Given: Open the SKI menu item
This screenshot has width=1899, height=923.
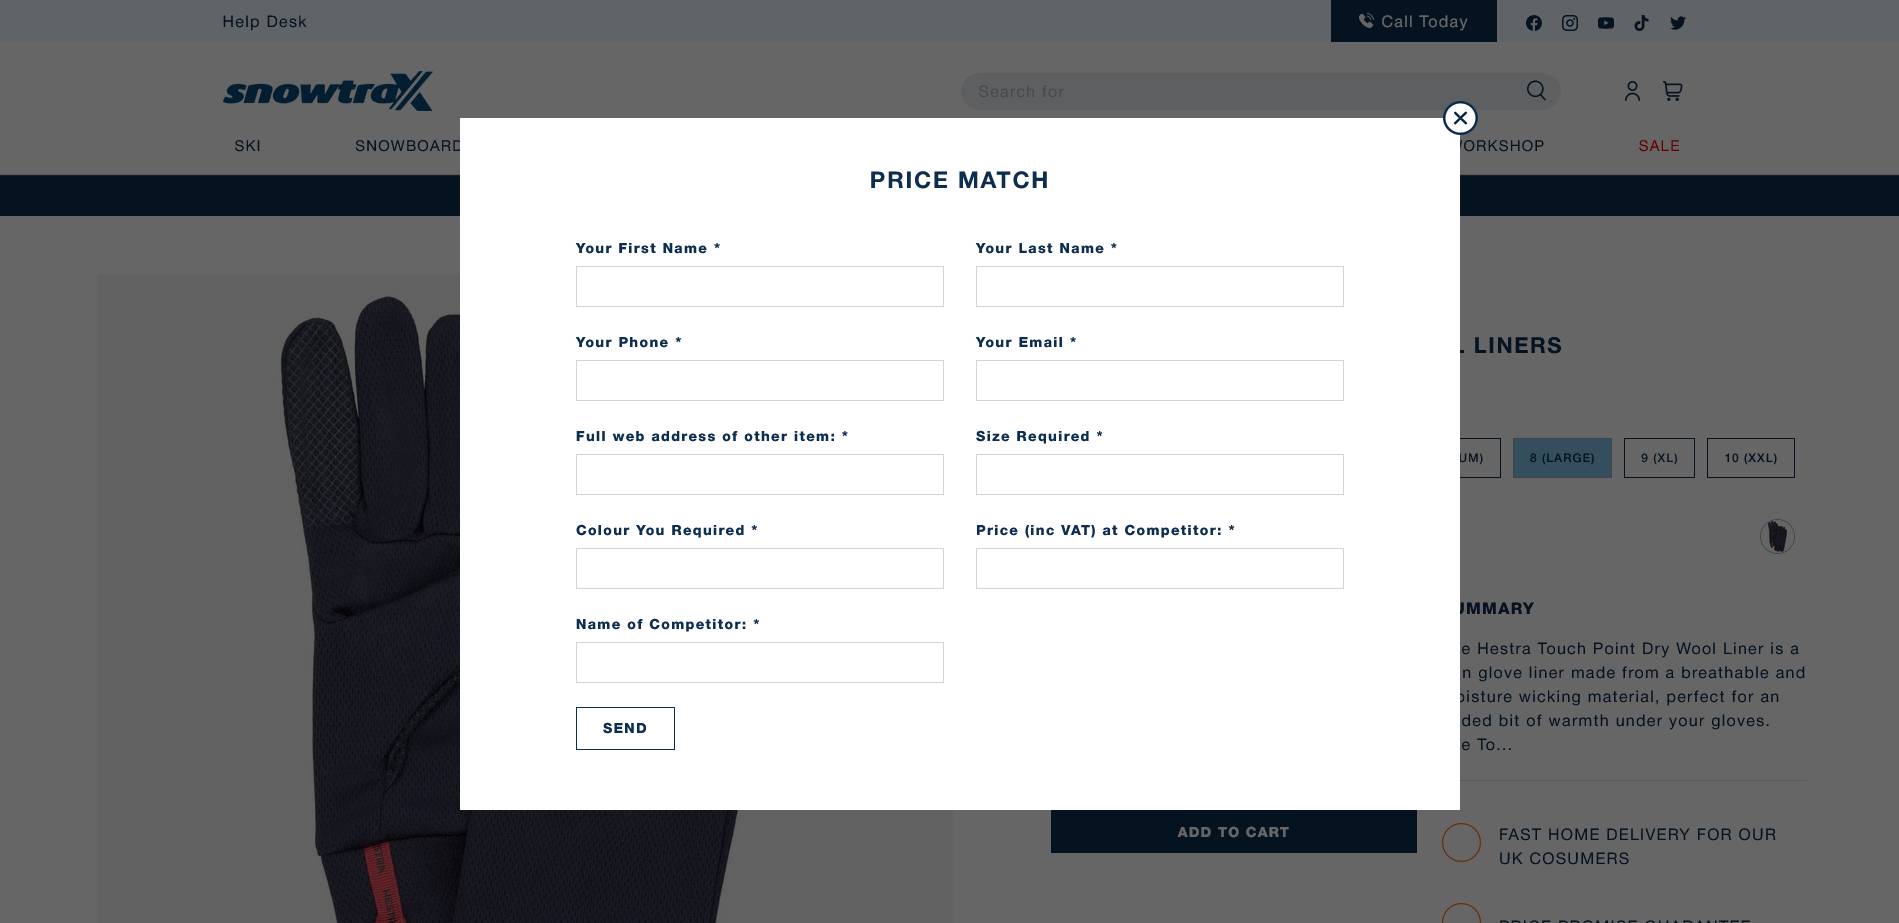Looking at the screenshot, I should point(247,146).
